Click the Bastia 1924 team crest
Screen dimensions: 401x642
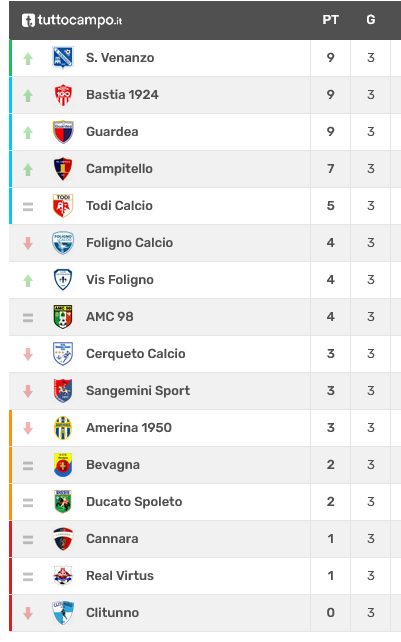pyautogui.click(x=63, y=95)
